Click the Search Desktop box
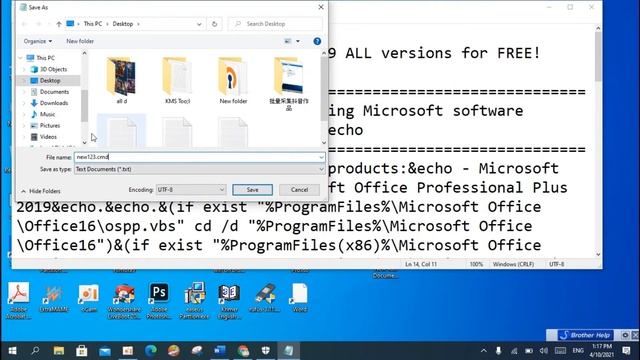 pyautogui.click(x=276, y=24)
